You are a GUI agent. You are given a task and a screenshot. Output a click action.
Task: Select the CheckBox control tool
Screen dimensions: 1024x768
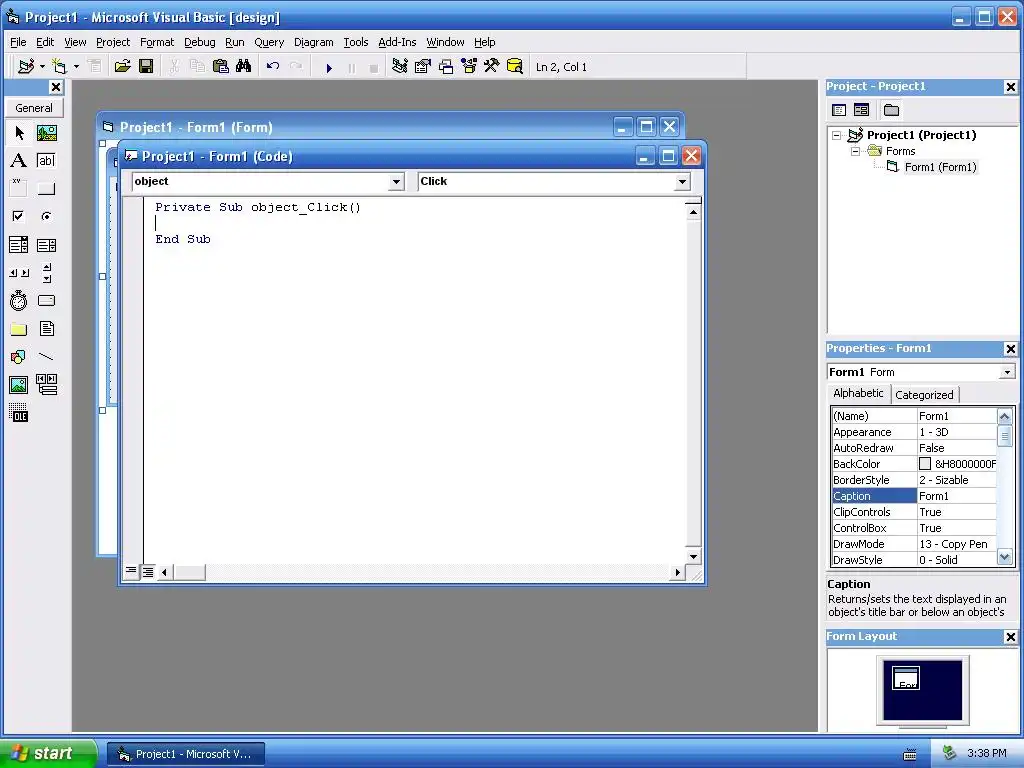pyautogui.click(x=19, y=216)
